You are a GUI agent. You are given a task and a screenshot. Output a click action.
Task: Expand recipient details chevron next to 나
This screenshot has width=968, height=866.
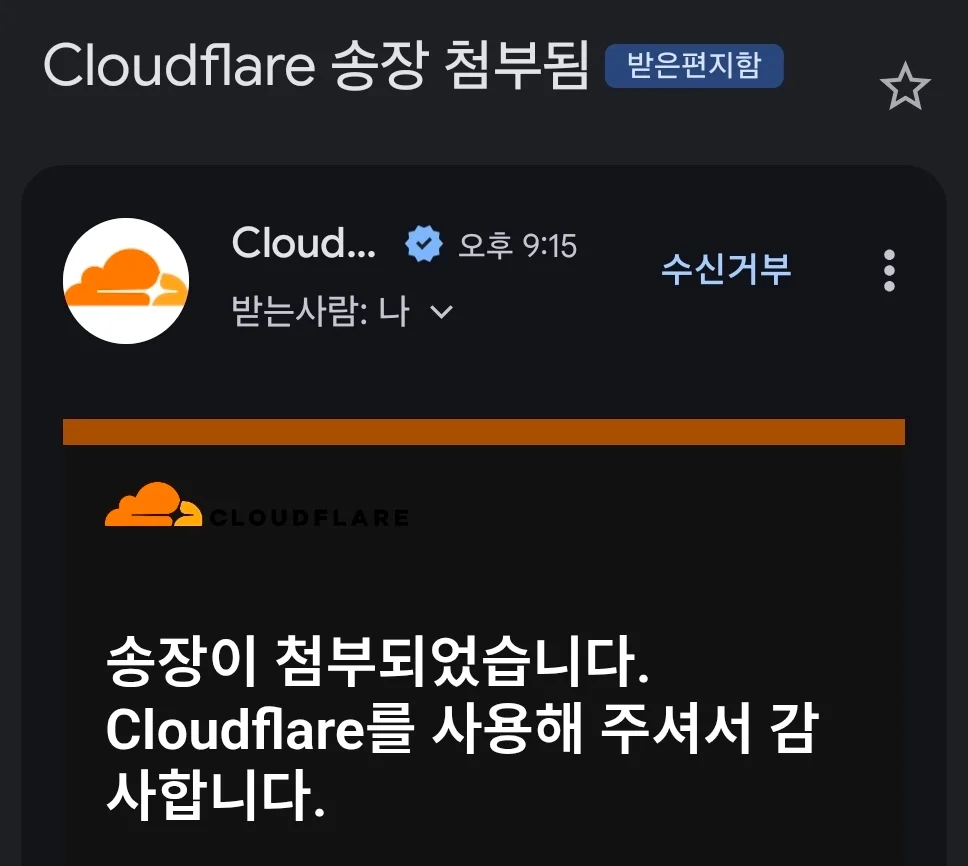coord(441,312)
